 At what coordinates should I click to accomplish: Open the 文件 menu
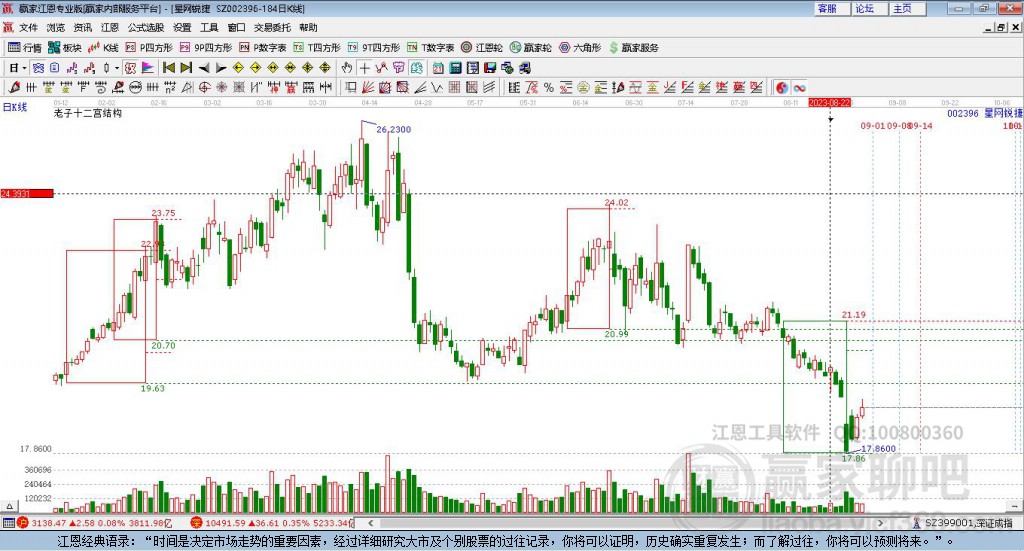click(28, 27)
